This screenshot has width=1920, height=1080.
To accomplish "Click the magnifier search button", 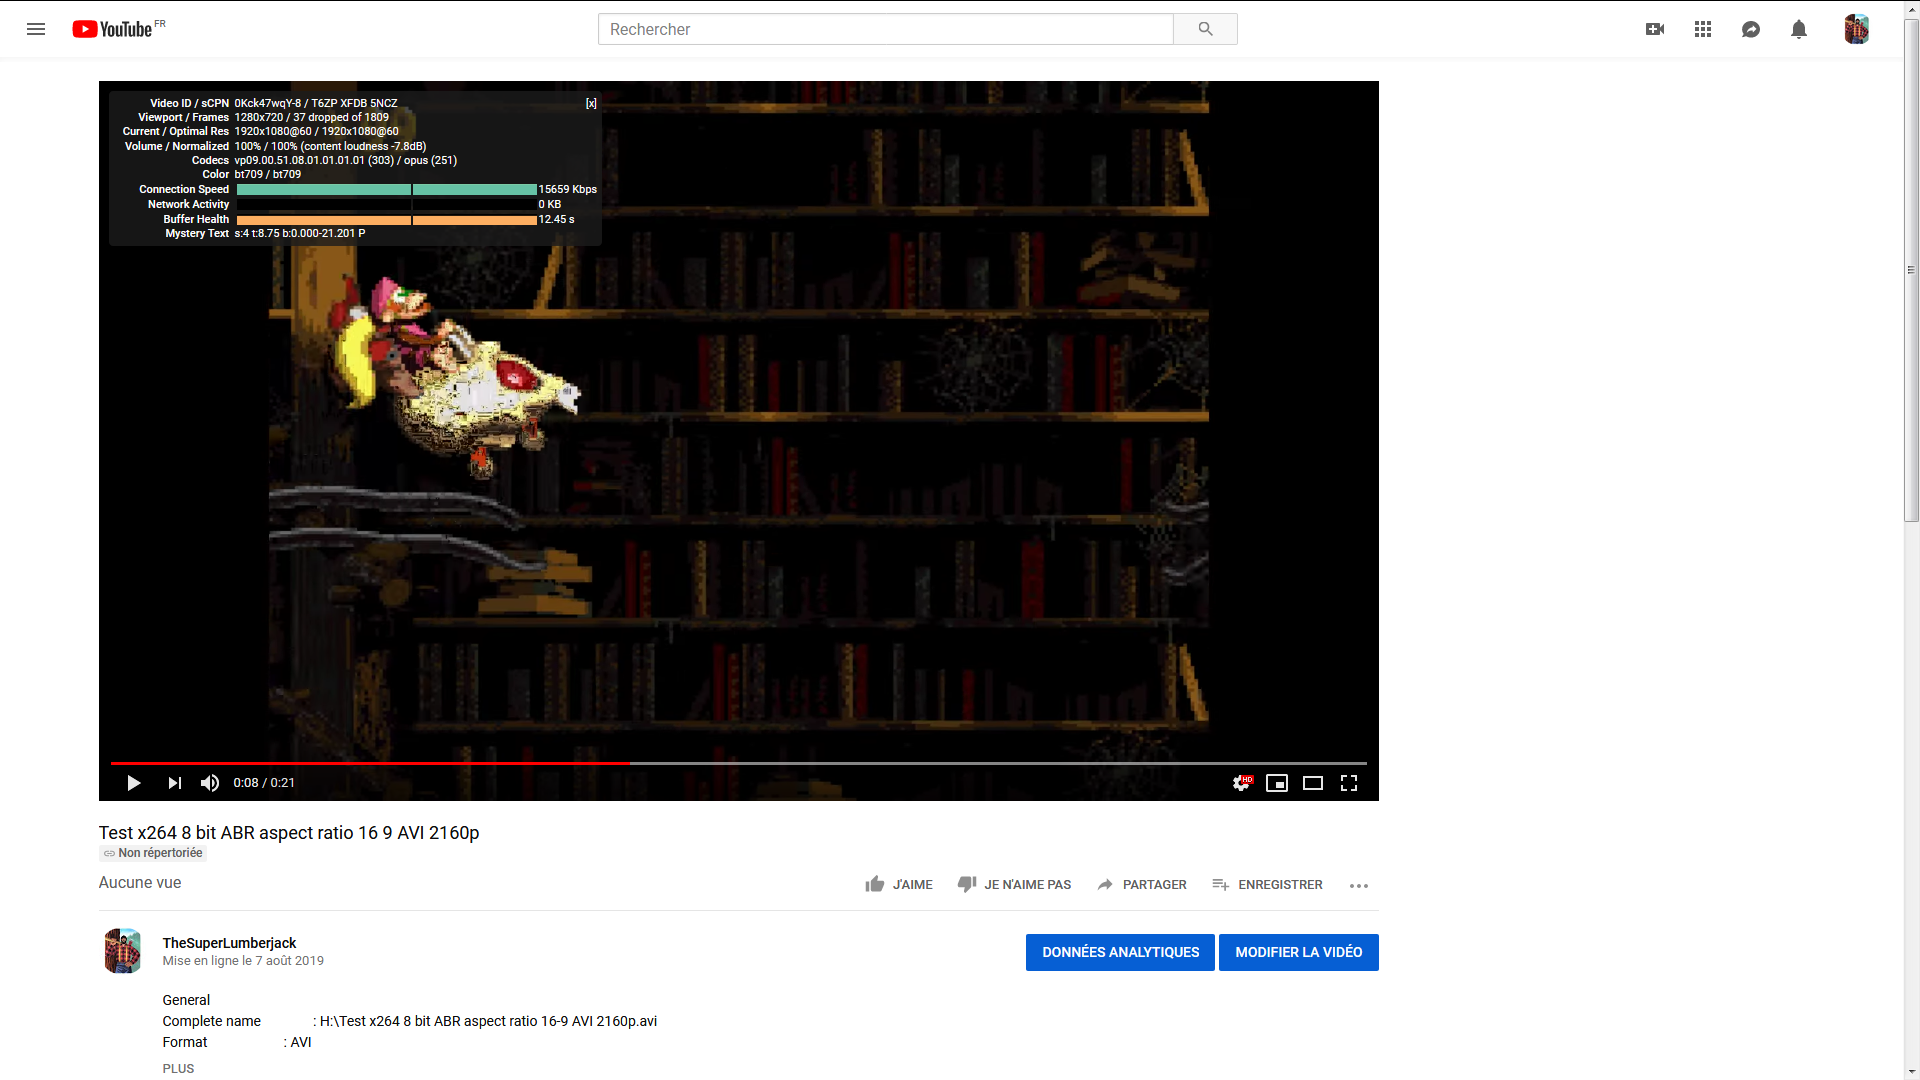I will [x=1205, y=29].
